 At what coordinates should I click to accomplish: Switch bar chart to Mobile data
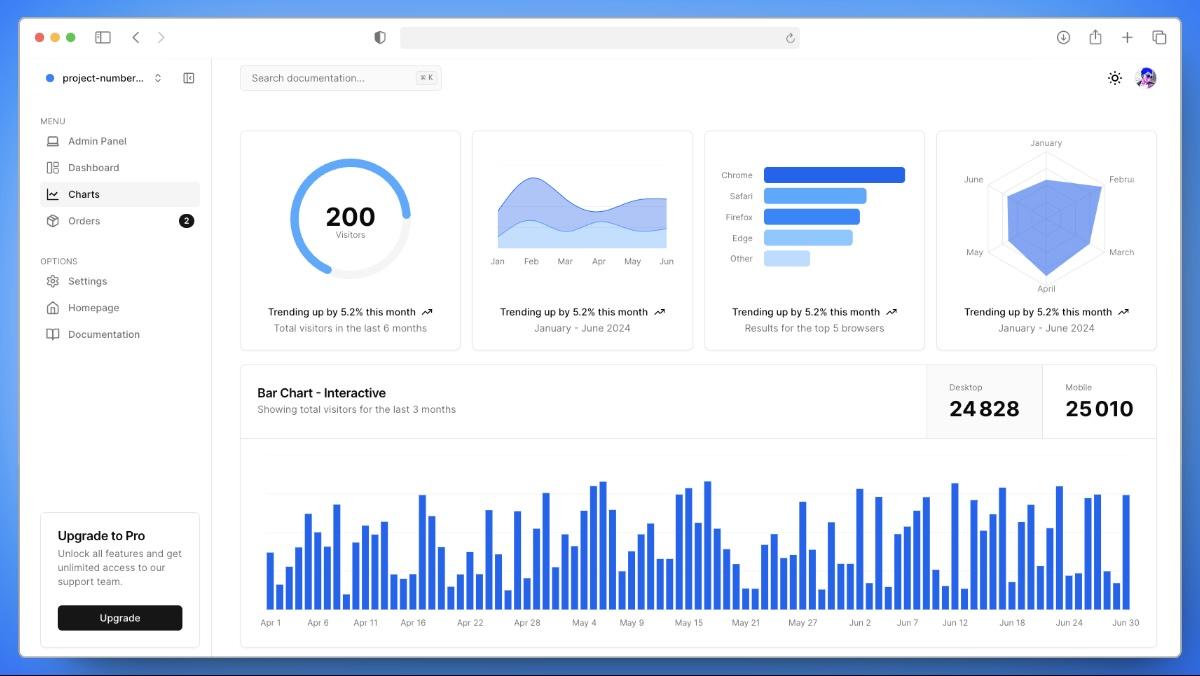point(1099,401)
